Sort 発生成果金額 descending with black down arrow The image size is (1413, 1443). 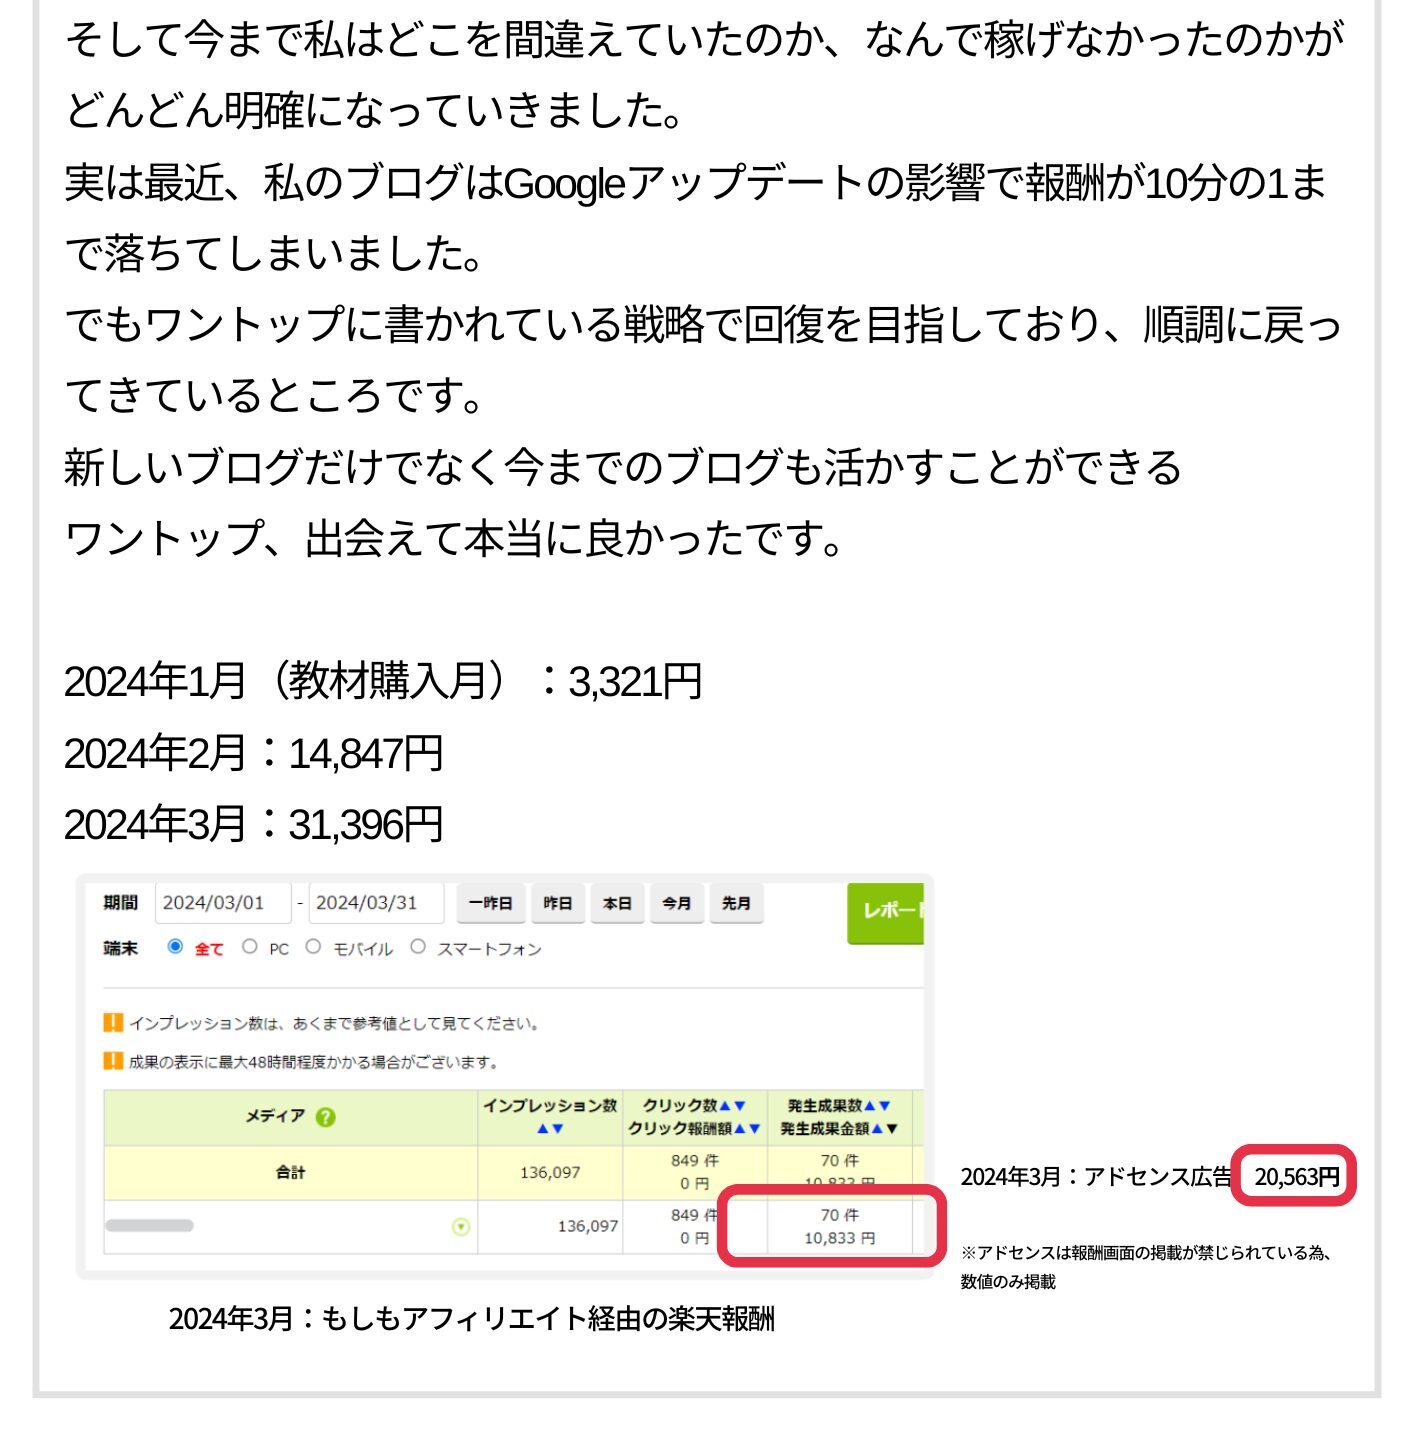pos(891,1129)
